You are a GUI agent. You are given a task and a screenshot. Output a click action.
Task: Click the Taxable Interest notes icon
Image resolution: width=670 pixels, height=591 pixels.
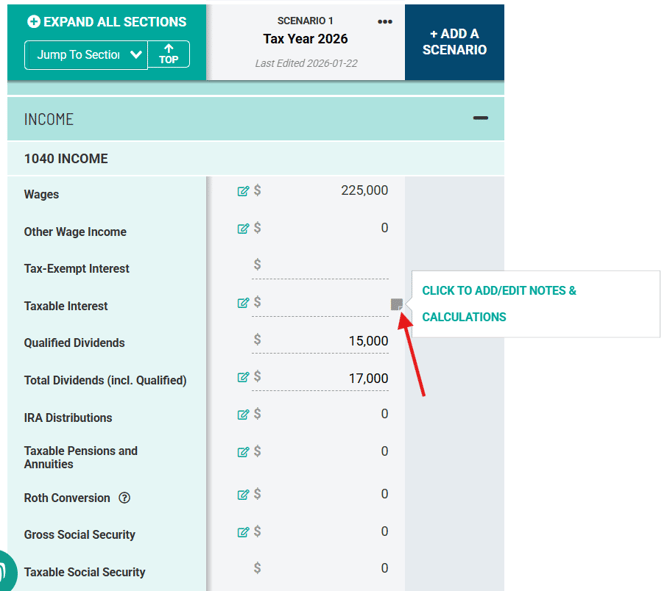point(396,303)
